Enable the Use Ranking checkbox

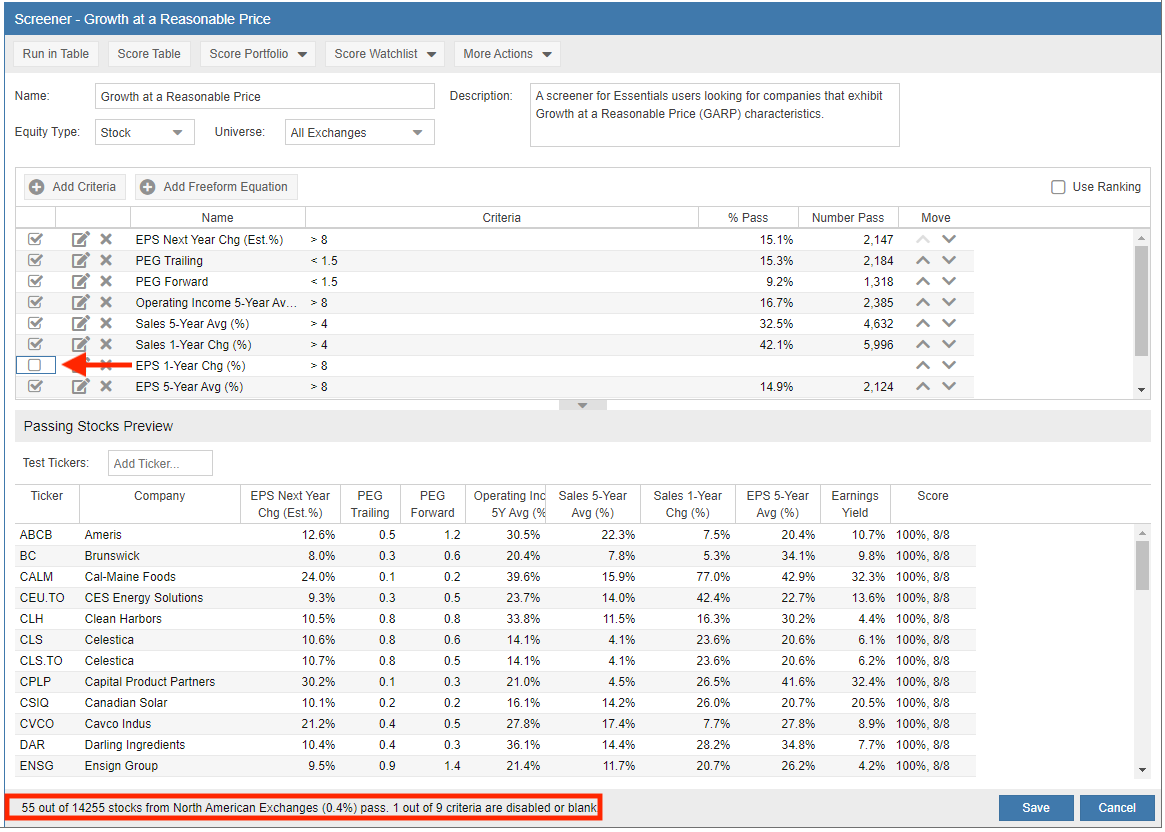(x=1058, y=187)
